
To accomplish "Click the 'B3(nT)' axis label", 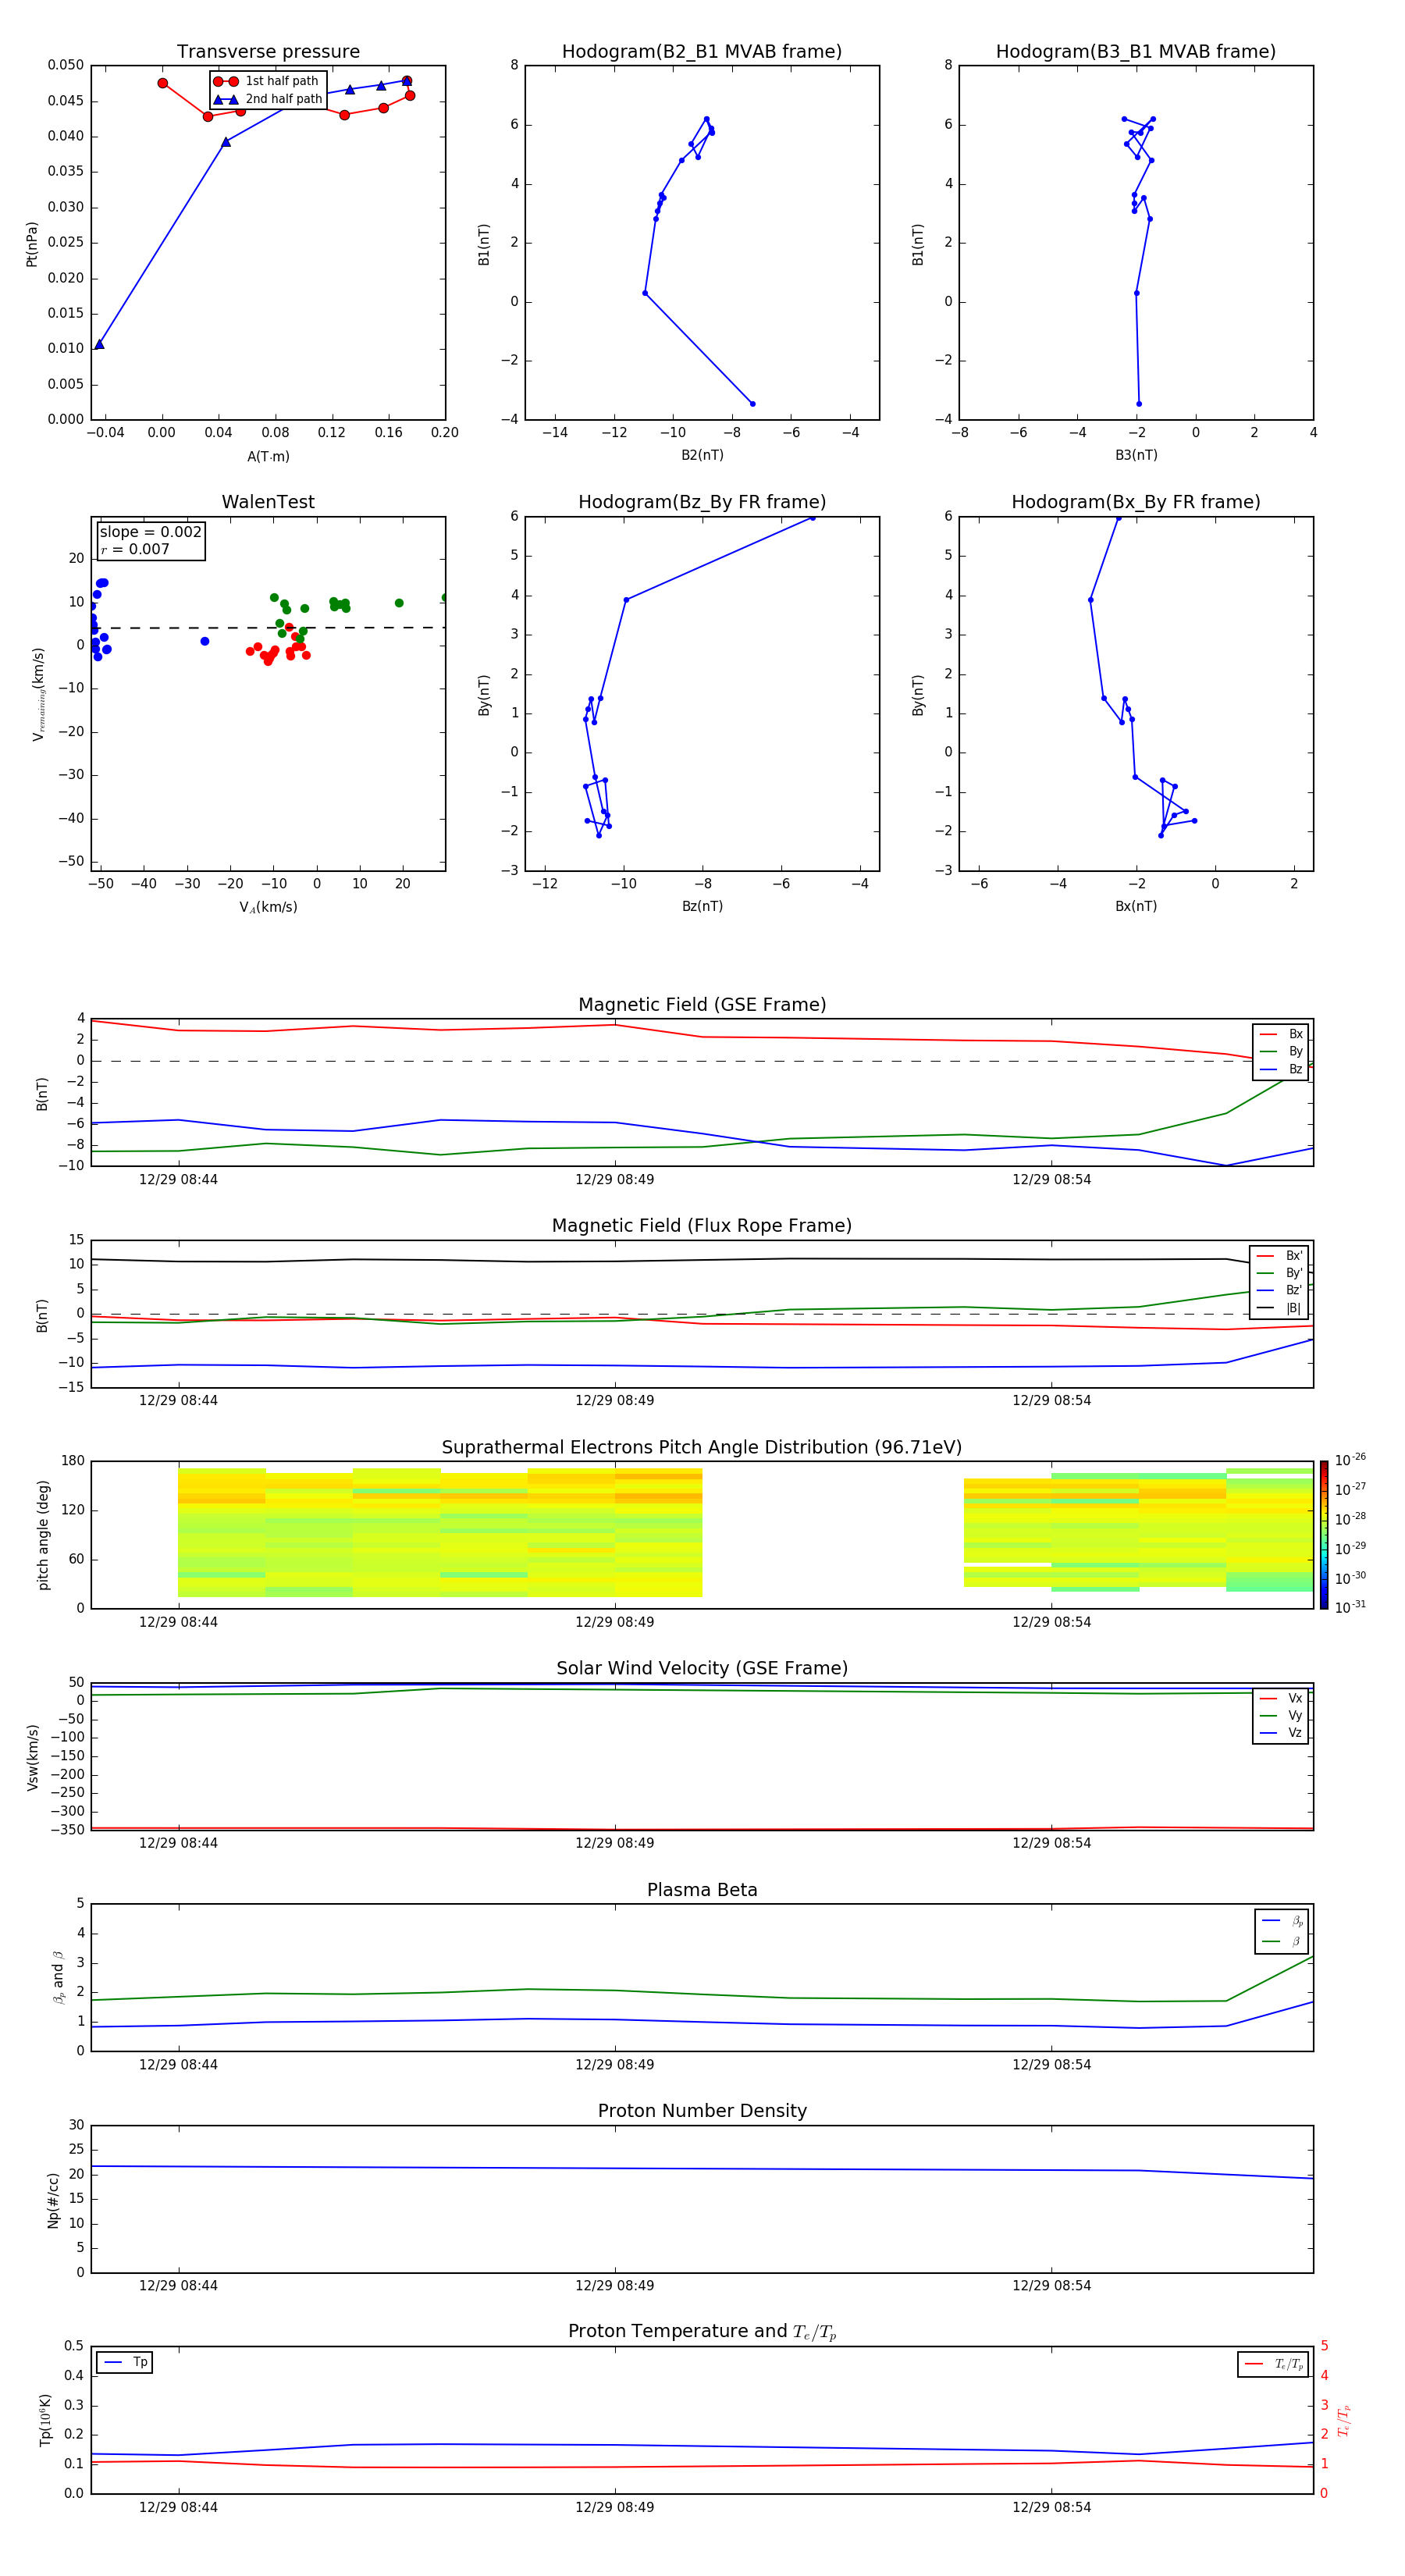I will coord(1136,455).
